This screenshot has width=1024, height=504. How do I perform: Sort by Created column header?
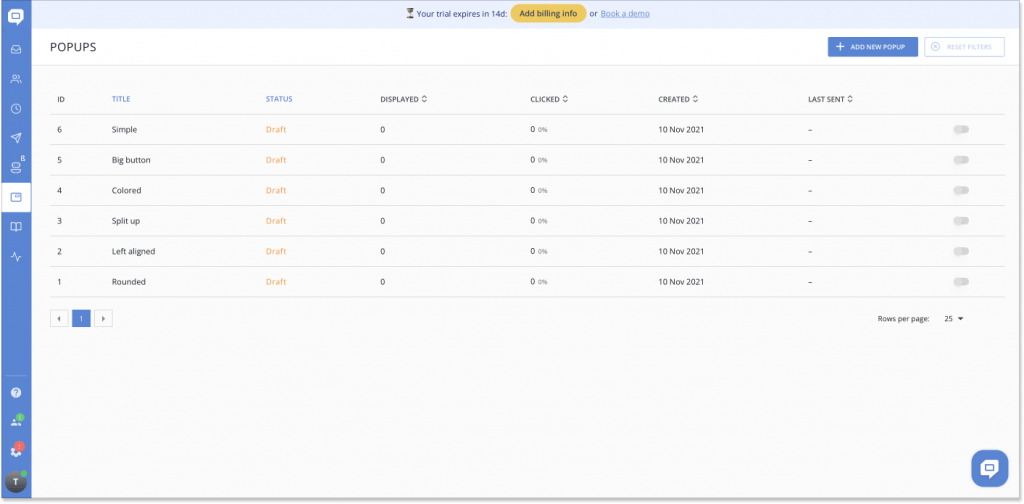pyautogui.click(x=678, y=99)
